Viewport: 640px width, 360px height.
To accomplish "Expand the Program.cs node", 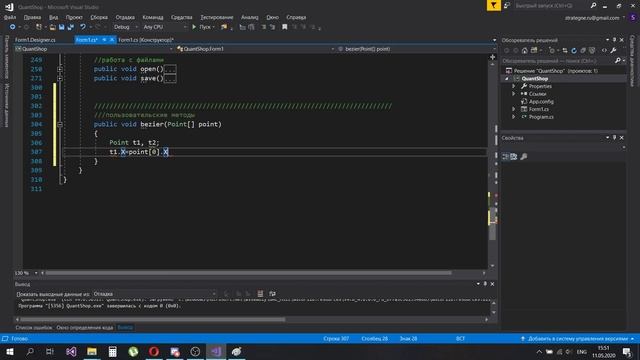I will click(514, 117).
